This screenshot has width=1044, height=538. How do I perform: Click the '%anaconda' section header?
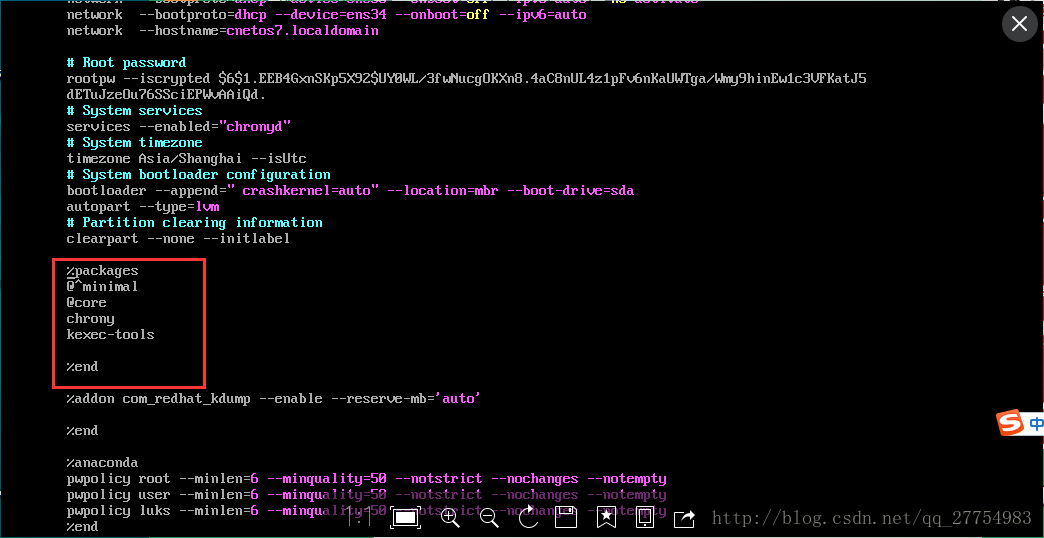[x=102, y=462]
